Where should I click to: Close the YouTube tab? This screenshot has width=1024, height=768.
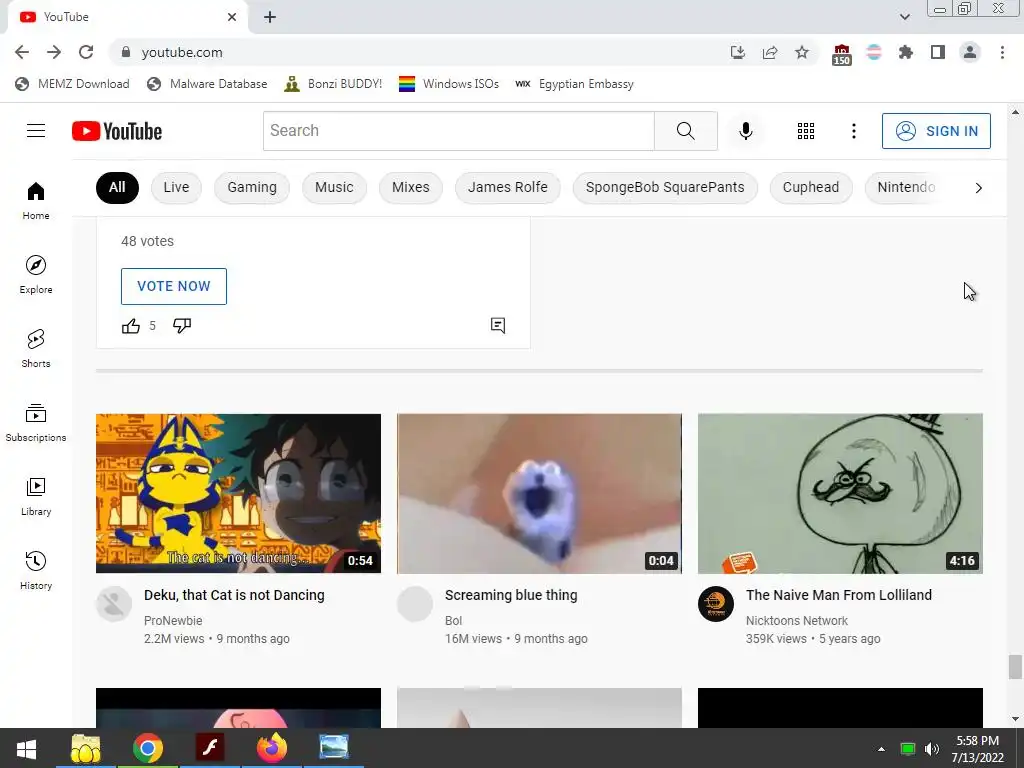point(232,17)
